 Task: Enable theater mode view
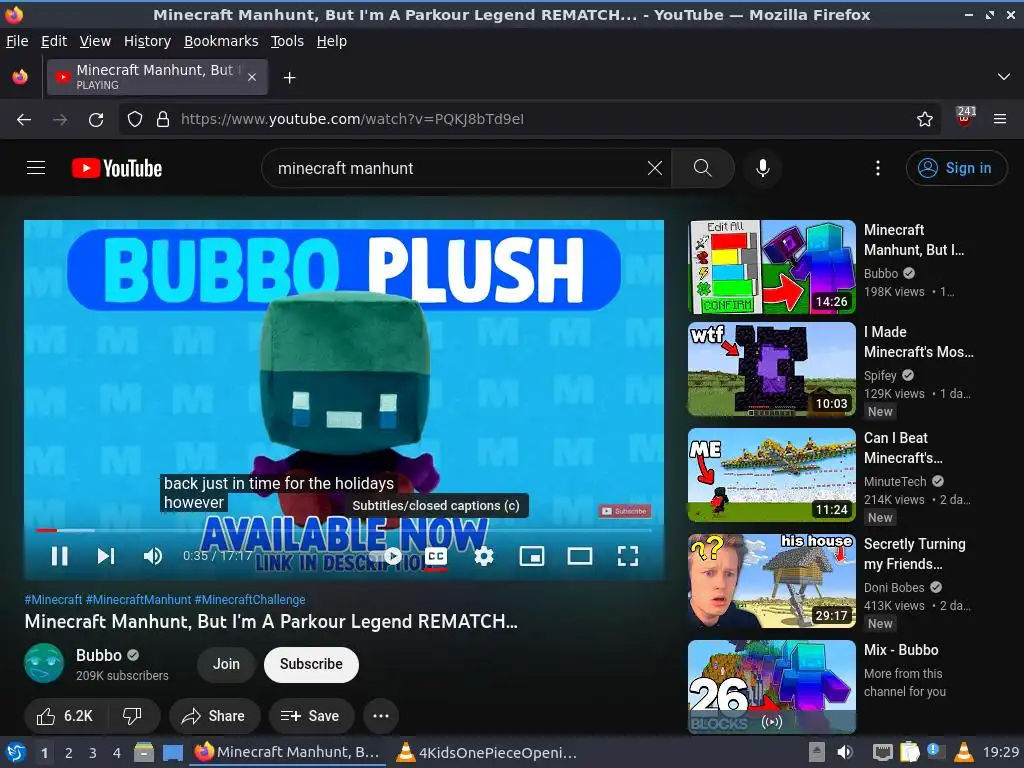580,556
